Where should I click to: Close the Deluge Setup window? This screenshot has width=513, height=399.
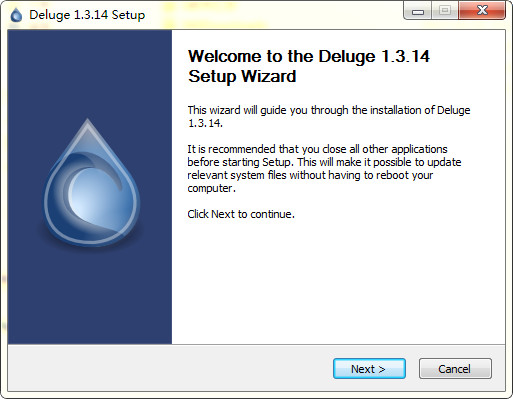pyautogui.click(x=482, y=10)
